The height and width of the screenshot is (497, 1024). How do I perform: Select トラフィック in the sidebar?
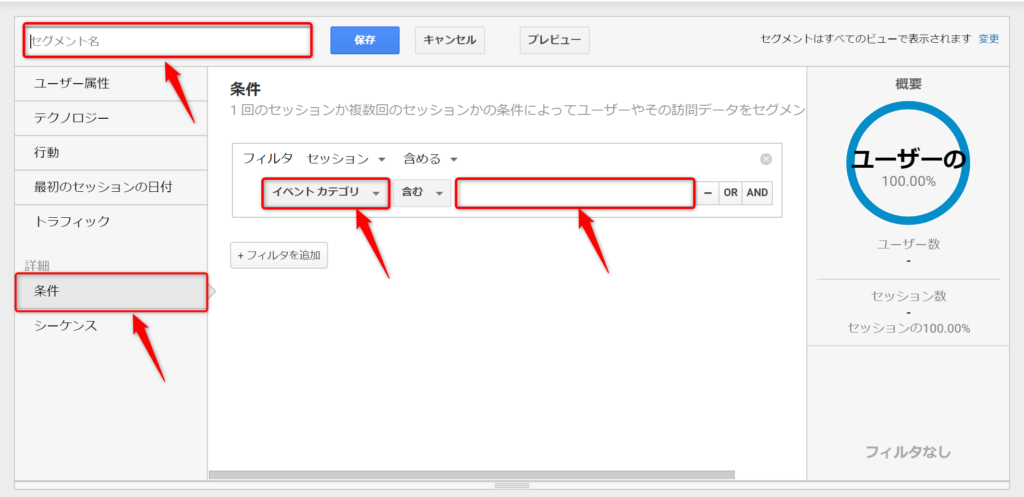[111, 222]
